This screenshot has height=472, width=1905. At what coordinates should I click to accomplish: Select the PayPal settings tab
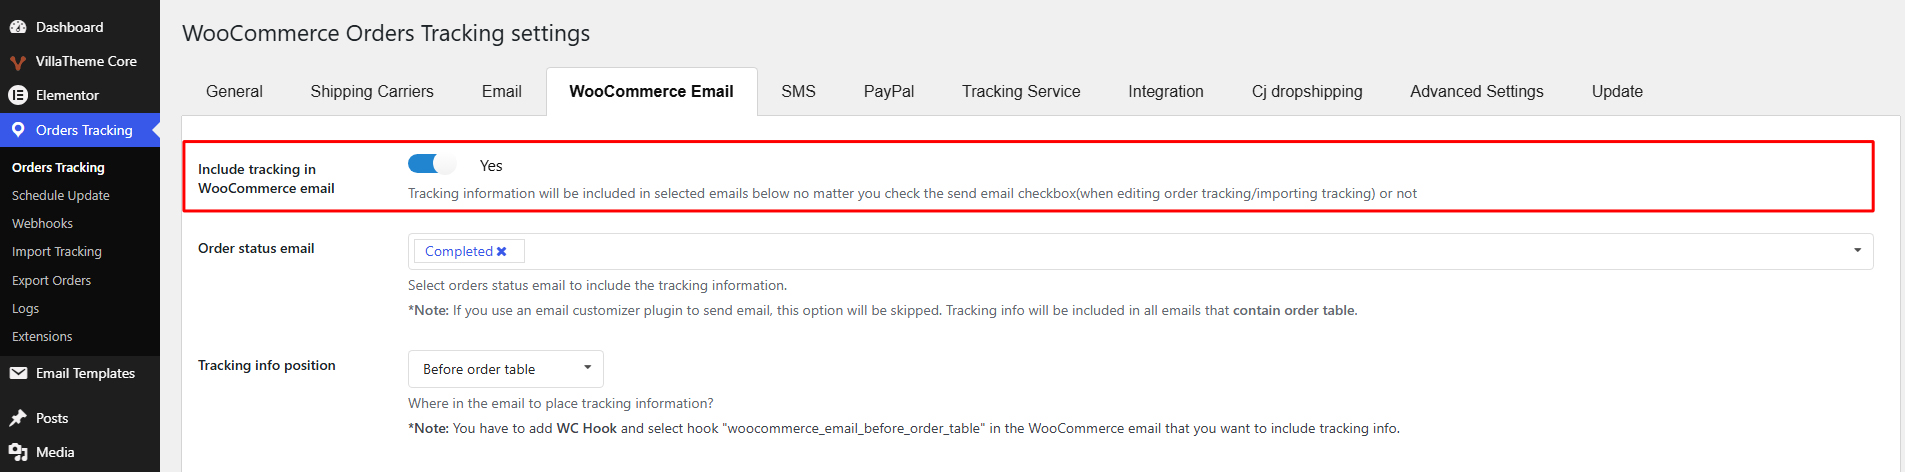pos(889,91)
